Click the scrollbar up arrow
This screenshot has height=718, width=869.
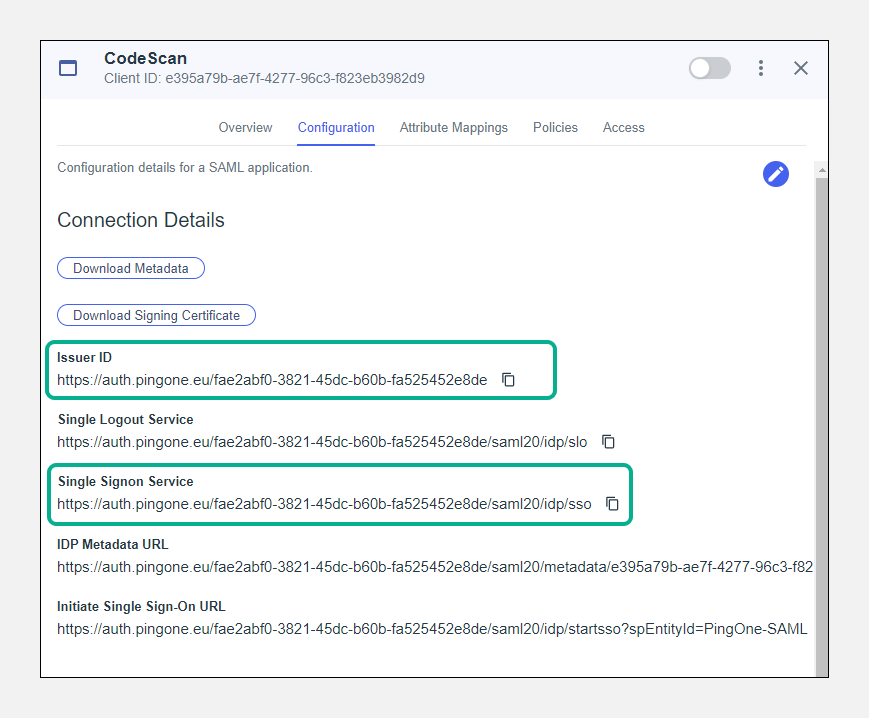point(821,168)
